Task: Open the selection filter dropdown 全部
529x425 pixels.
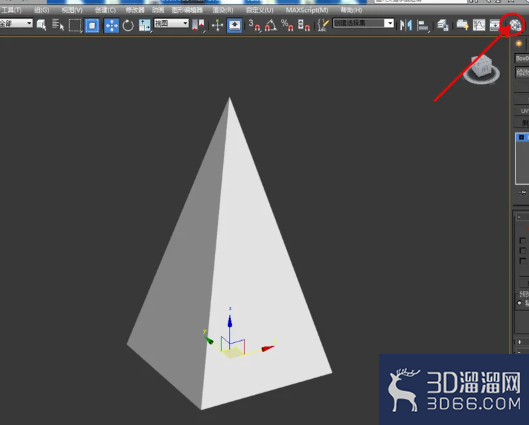Action: click(x=16, y=23)
